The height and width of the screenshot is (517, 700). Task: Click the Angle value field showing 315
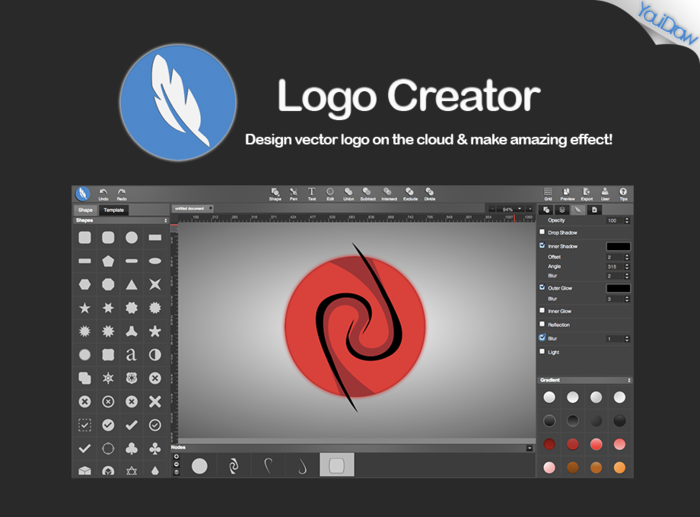point(615,267)
